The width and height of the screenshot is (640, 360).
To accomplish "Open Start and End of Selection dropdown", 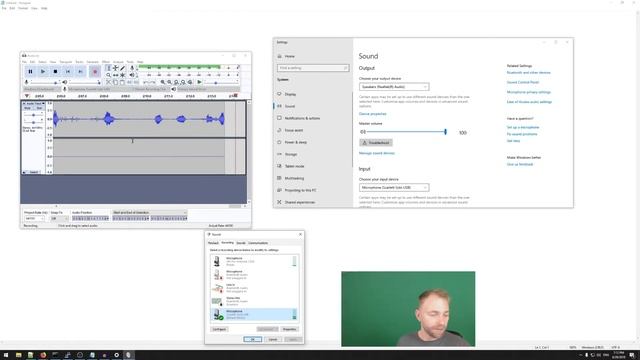I will 149,213.
